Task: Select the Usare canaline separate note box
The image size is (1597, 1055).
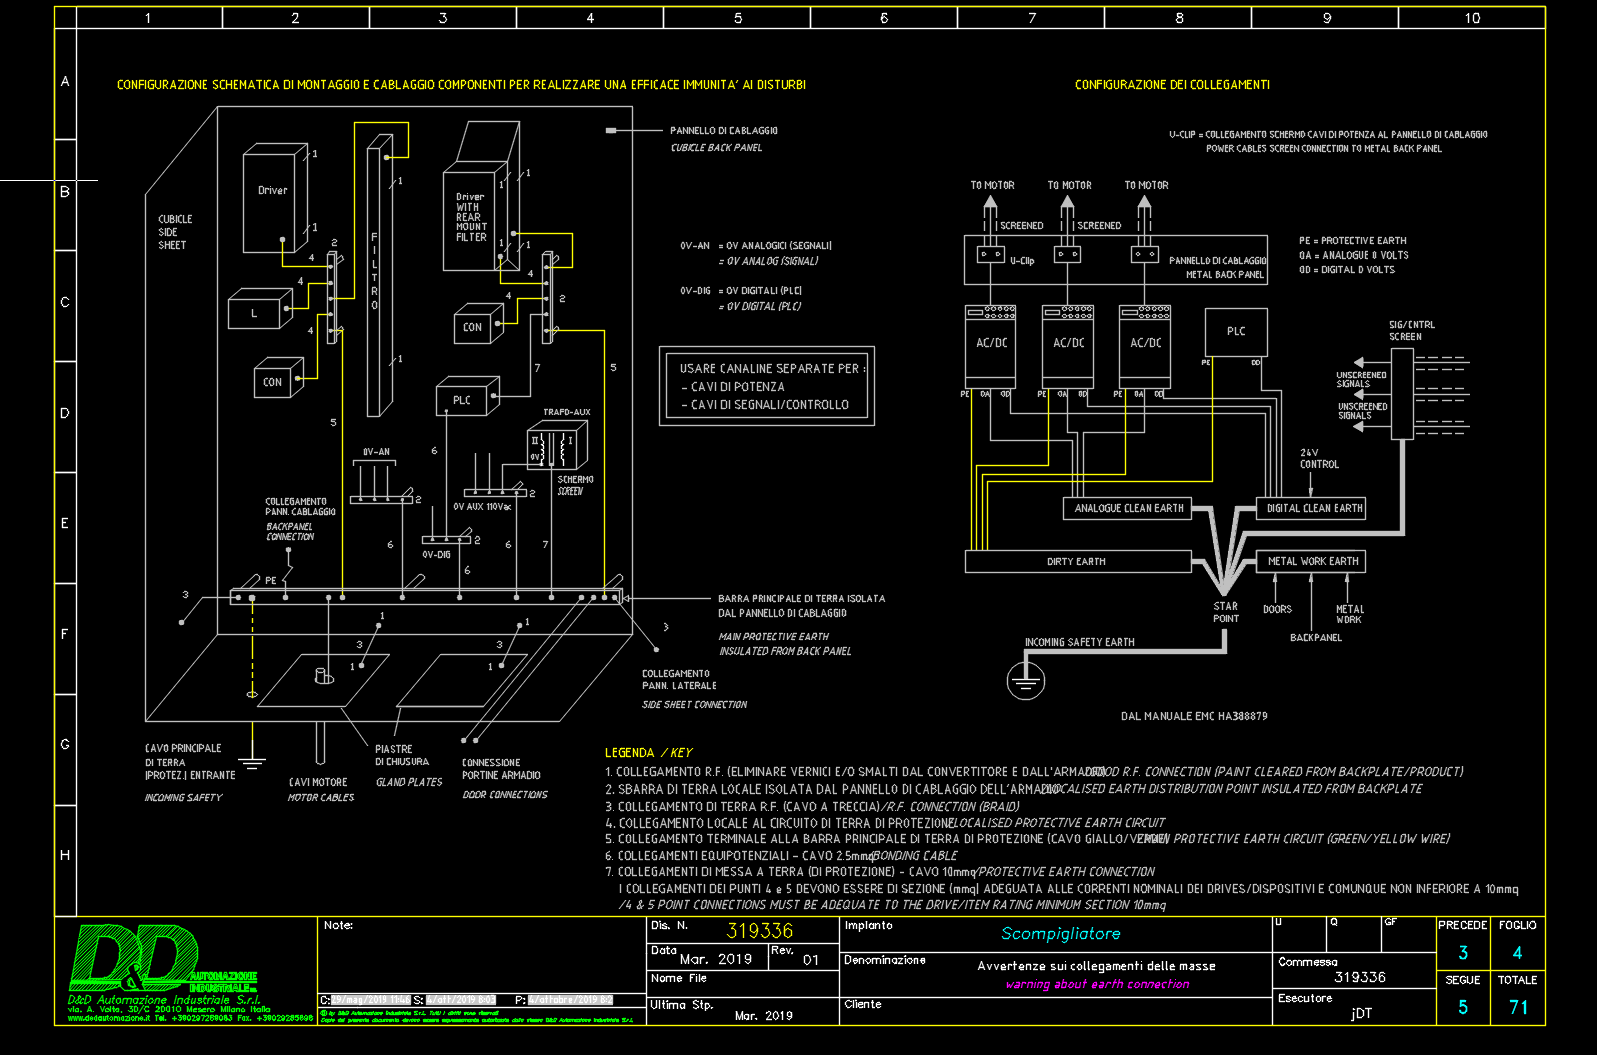Action: pos(767,386)
